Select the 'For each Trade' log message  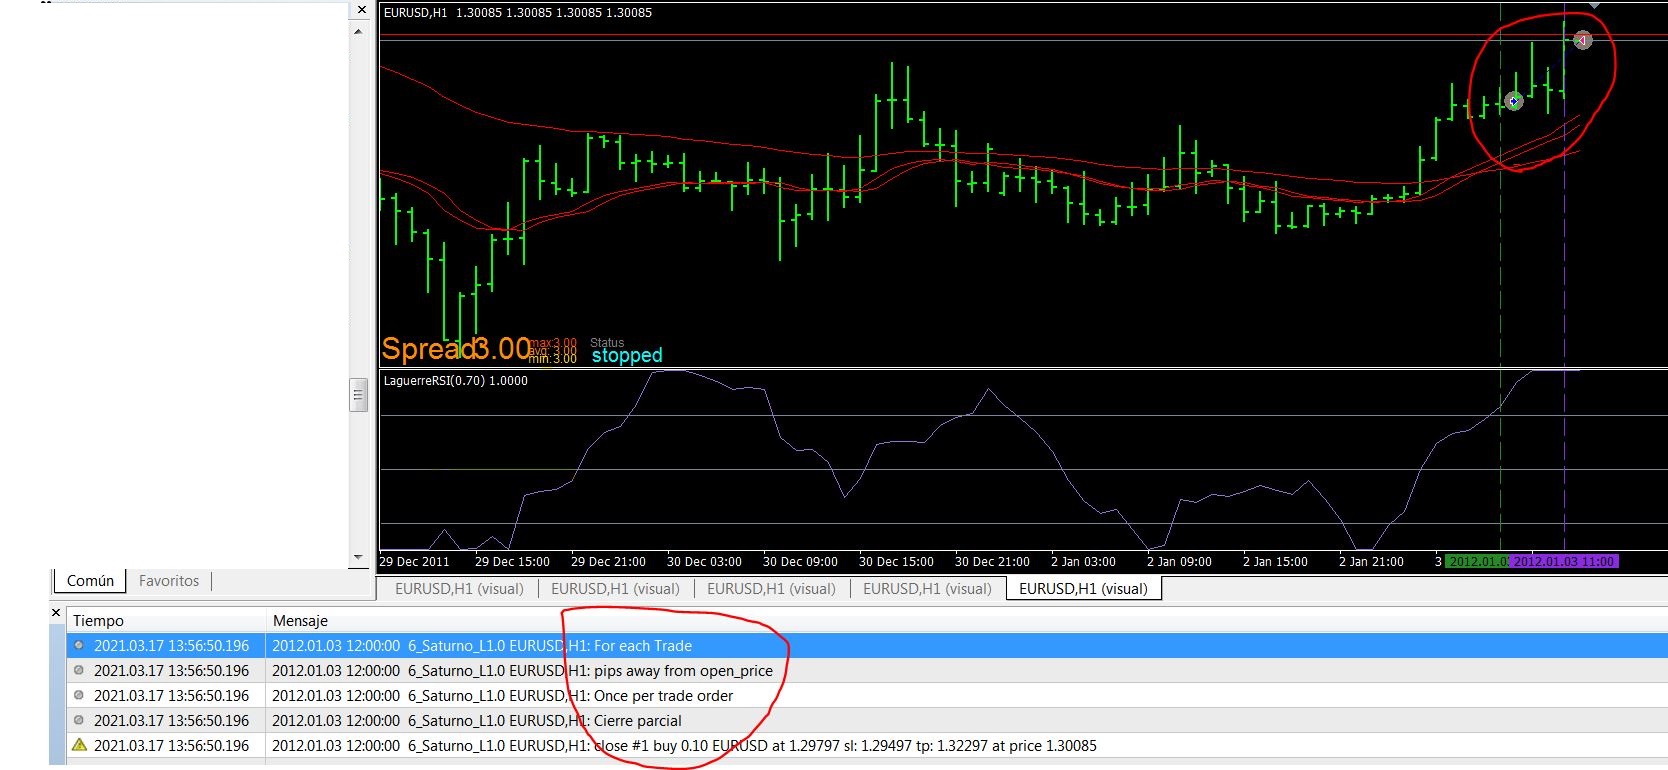point(482,646)
